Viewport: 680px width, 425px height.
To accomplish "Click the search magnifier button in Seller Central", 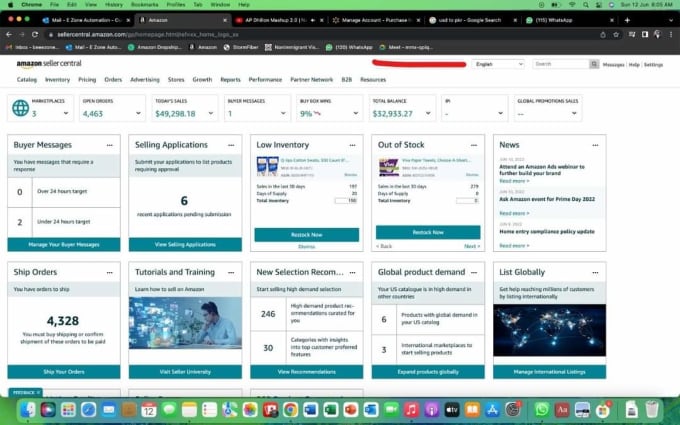I will point(594,64).
